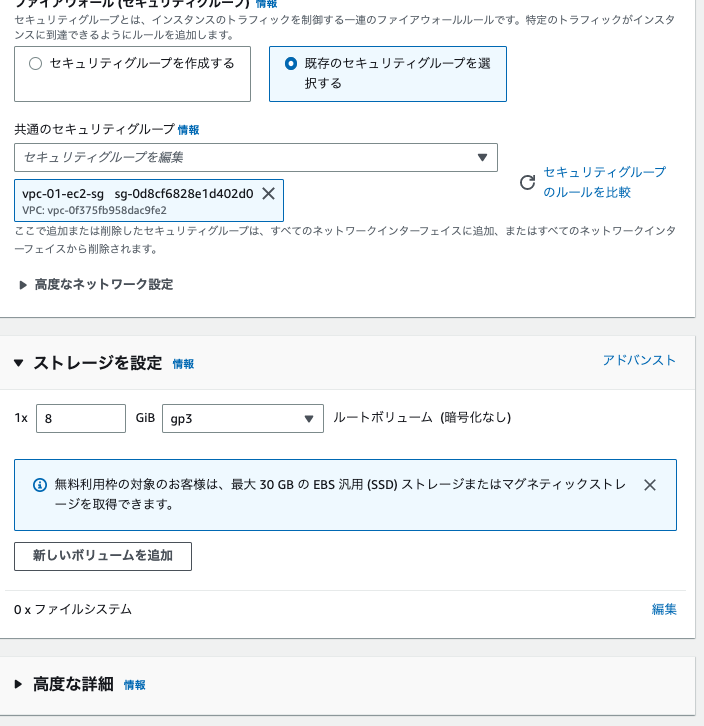Image resolution: width=704 pixels, height=726 pixels.
Task: Click the アドバンスト link in storage
Action: point(639,360)
